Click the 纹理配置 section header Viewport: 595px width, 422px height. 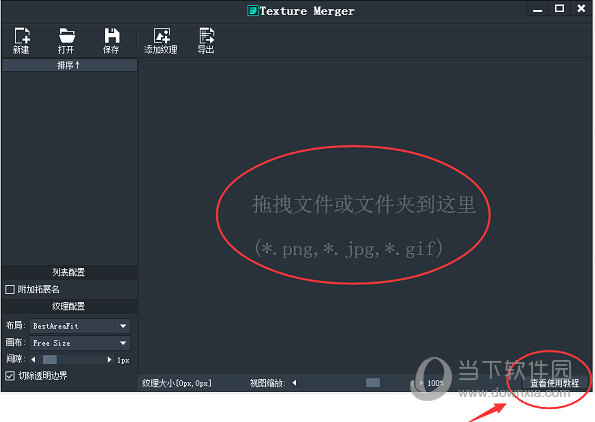69,306
